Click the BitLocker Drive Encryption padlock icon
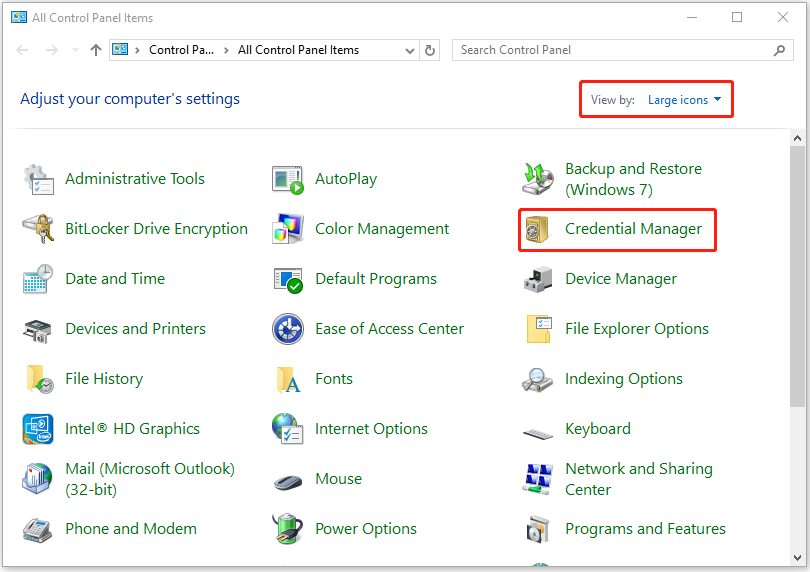810x572 pixels. tap(38, 229)
